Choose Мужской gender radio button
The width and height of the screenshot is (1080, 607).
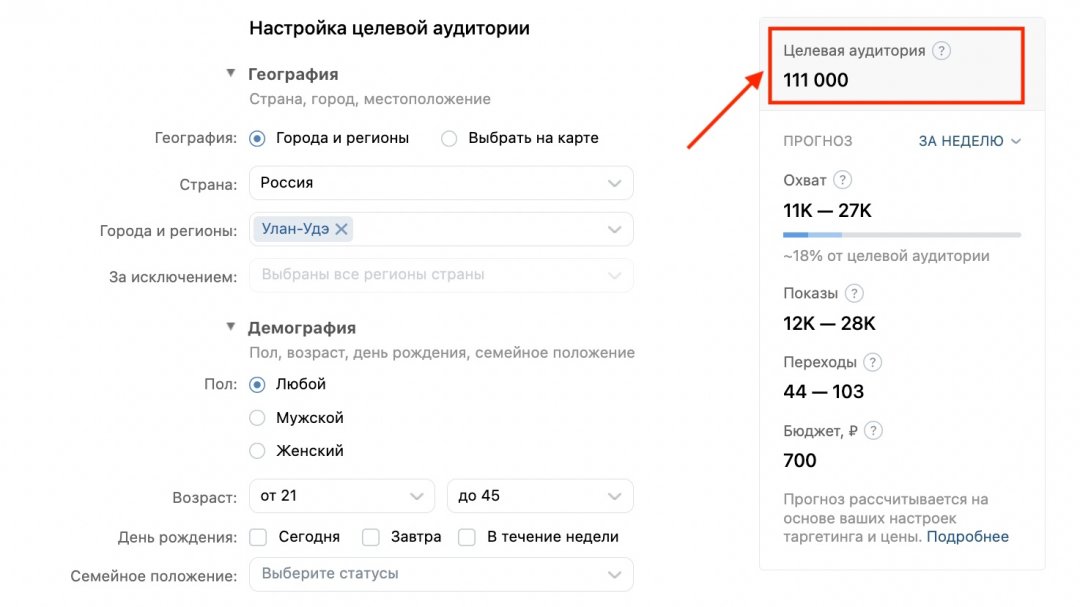tap(257, 418)
